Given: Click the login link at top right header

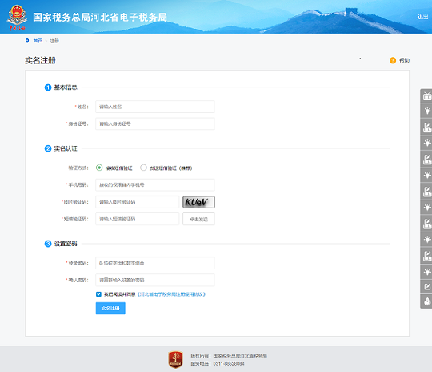Looking at the screenshot, I should pos(423,16).
